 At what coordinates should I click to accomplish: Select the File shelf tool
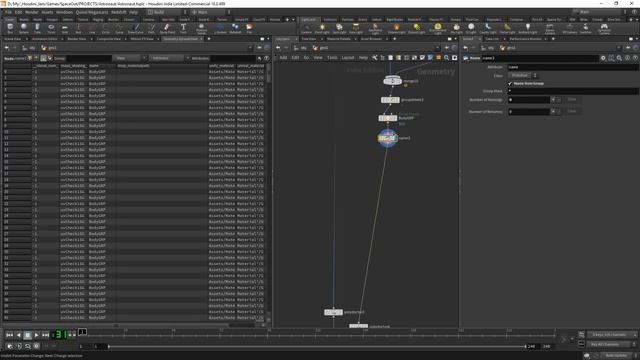tap(249, 28)
